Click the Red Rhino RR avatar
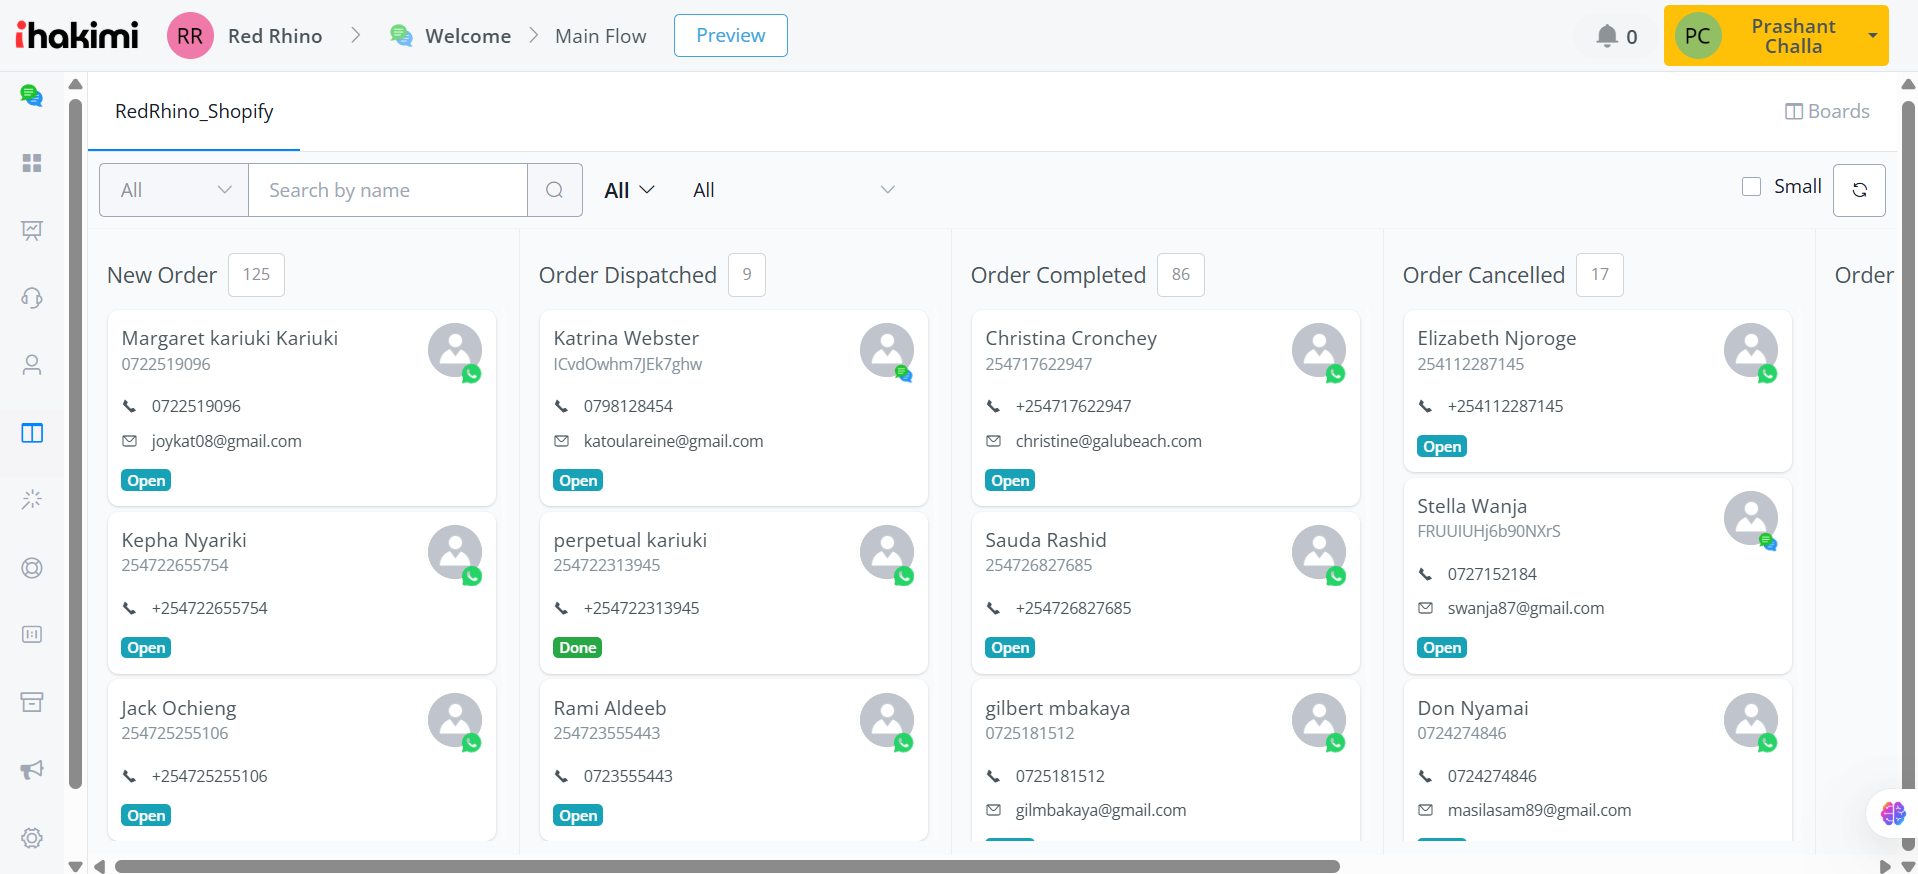This screenshot has height=874, width=1918. point(190,36)
